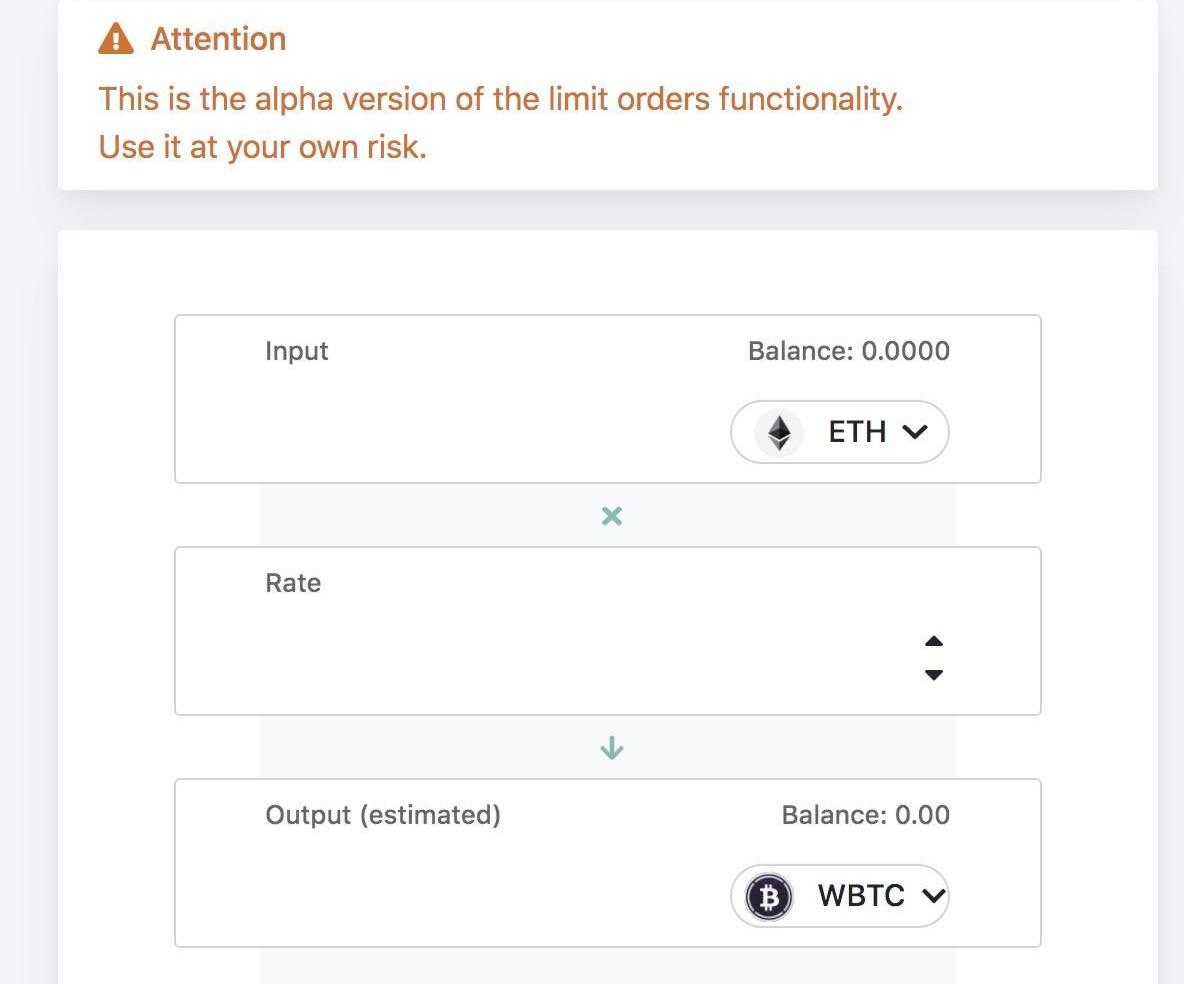This screenshot has height=984, width=1184.
Task: Click the Ethereum diamond logo icon
Action: (779, 432)
